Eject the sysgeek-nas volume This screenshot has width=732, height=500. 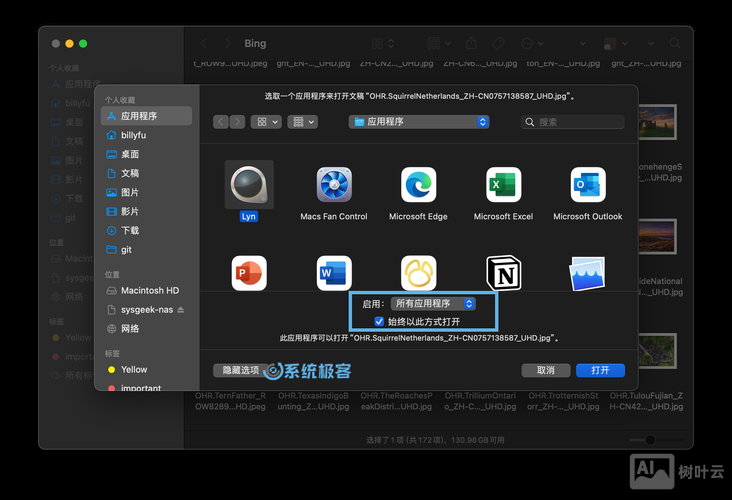(x=181, y=310)
